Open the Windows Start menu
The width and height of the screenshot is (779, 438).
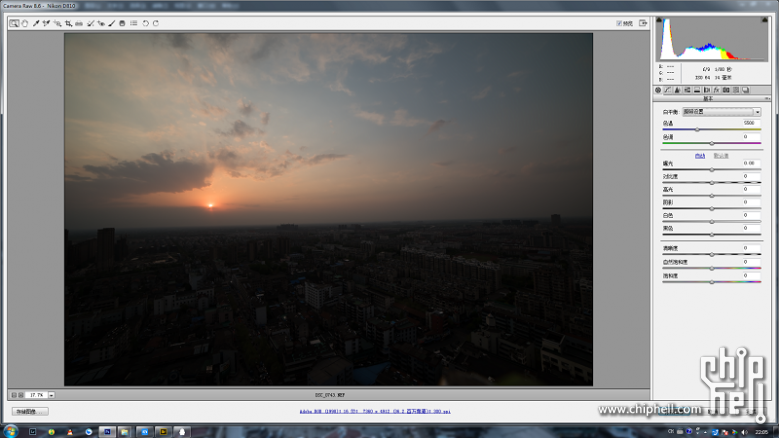10,432
